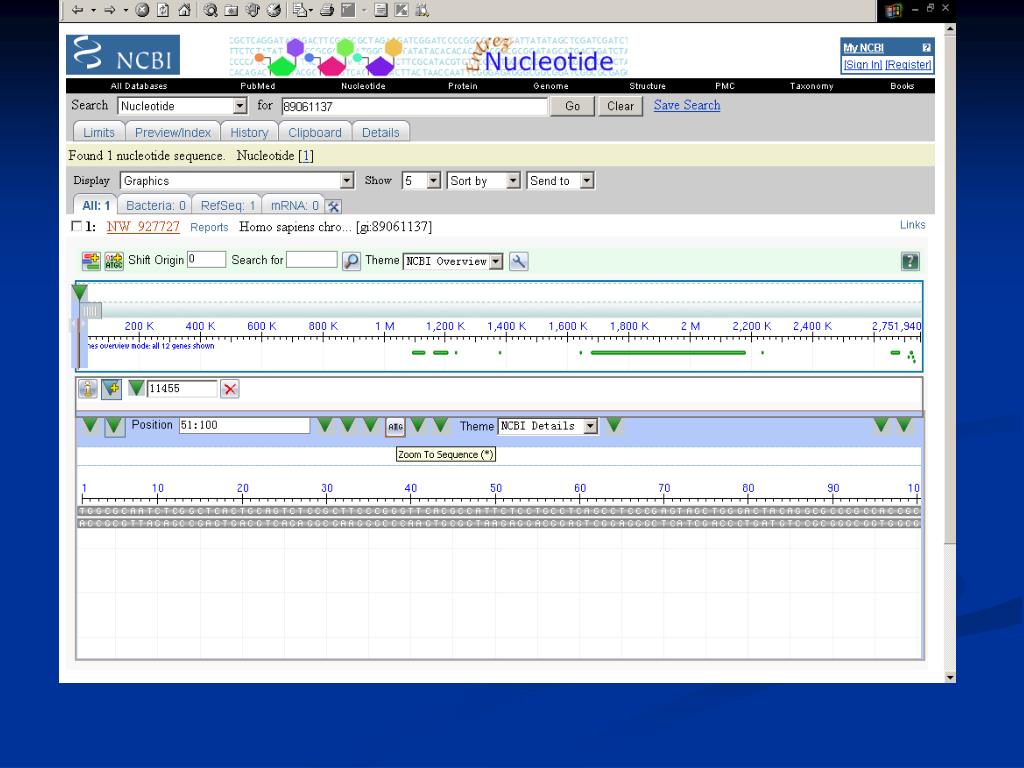Click the Clear button
This screenshot has width=1024, height=768.
click(620, 106)
